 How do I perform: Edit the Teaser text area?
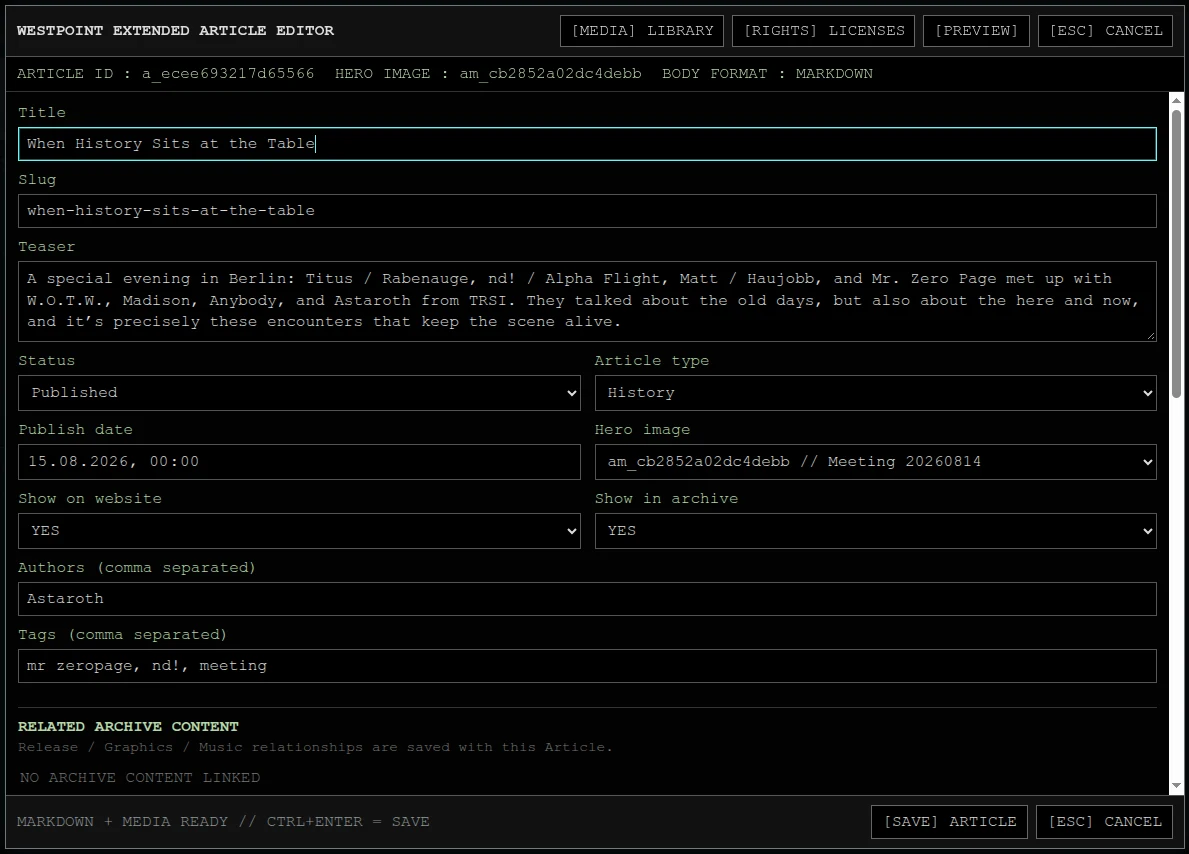click(587, 301)
